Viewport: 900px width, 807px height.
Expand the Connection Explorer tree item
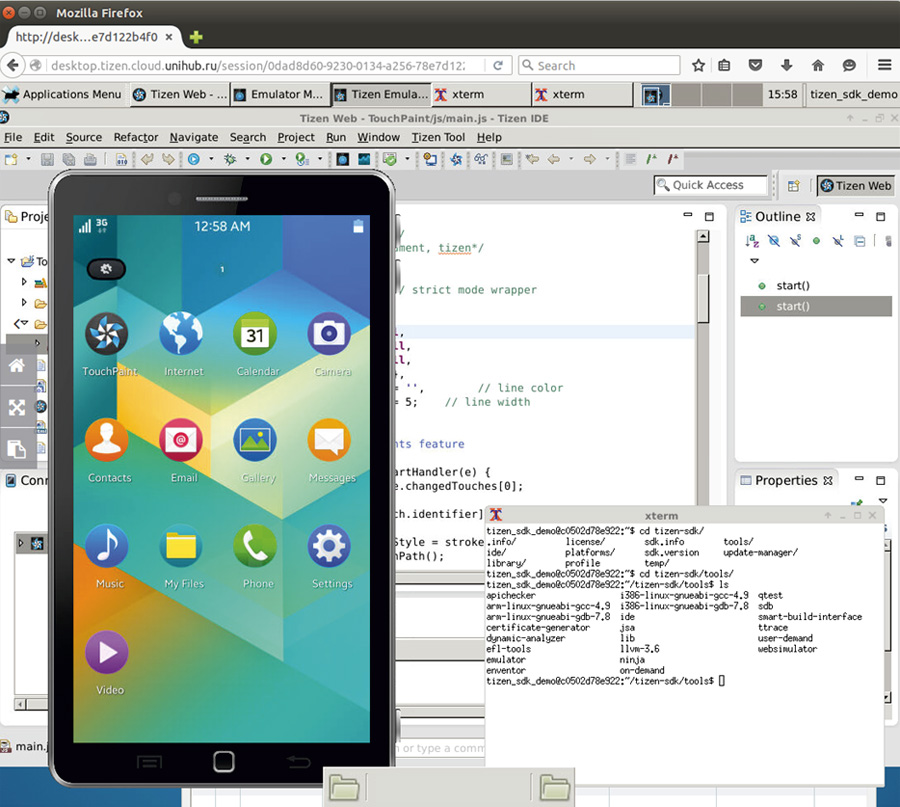pyautogui.click(x=21, y=542)
